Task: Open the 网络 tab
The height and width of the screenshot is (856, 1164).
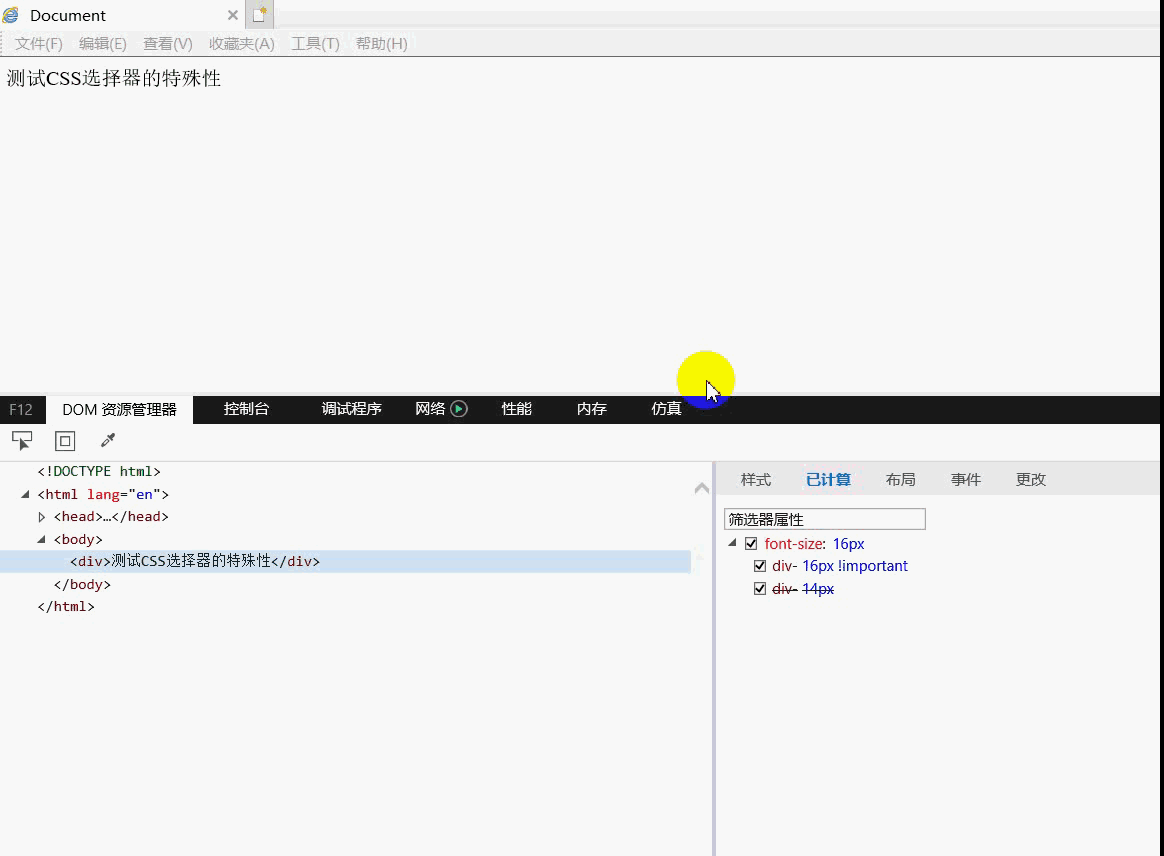Action: (x=431, y=408)
